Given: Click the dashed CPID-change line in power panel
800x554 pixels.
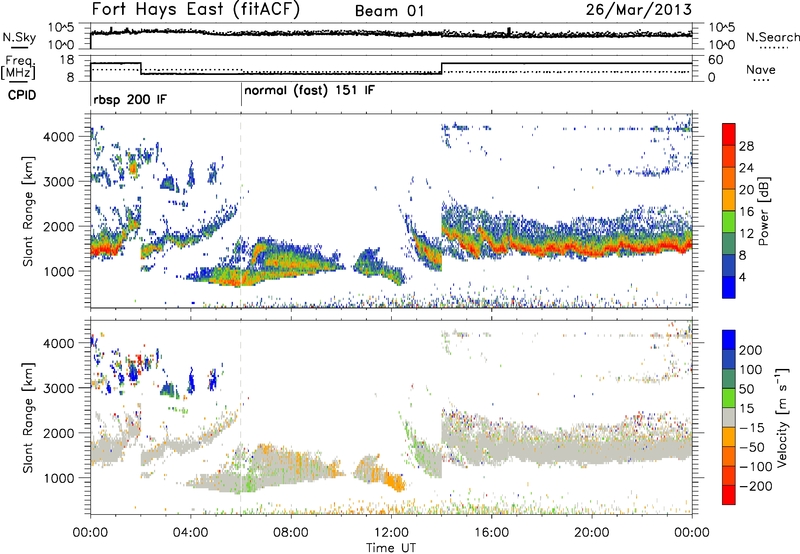Looking at the screenshot, I should tap(241, 211).
